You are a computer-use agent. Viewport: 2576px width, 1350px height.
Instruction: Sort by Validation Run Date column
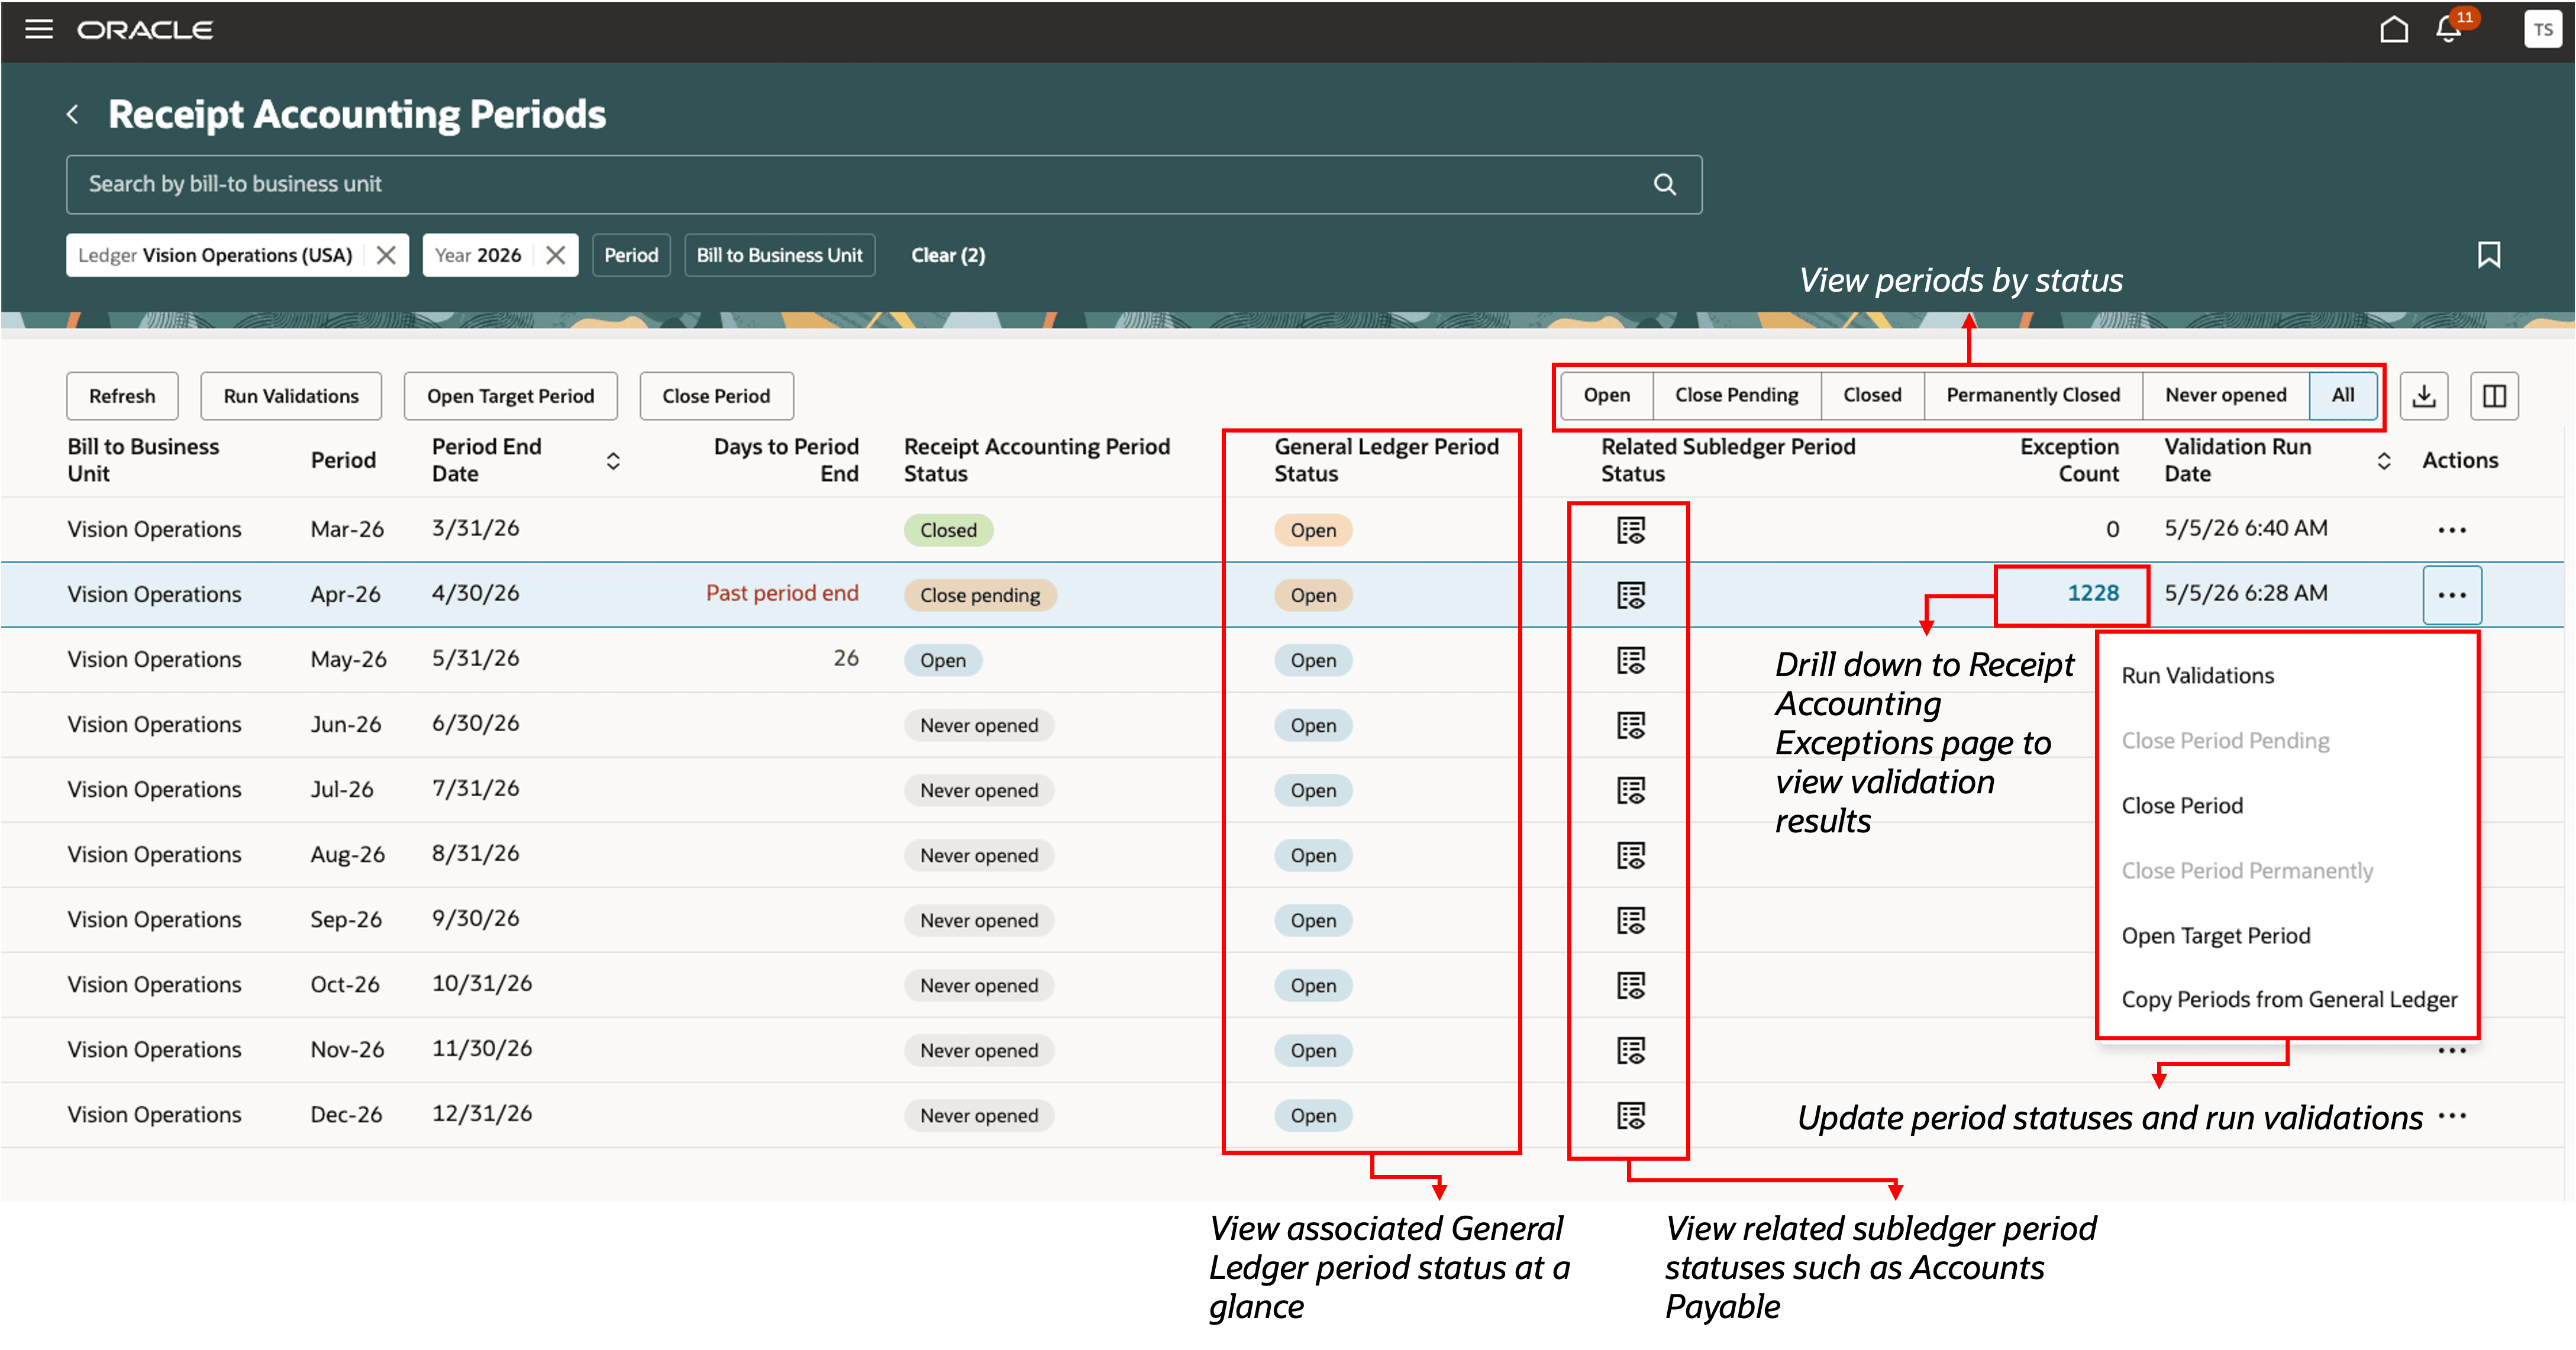pos(2383,460)
